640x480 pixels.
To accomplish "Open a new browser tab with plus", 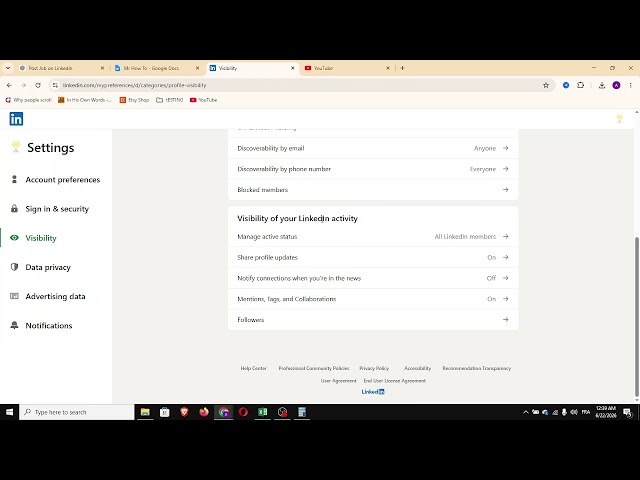I will tap(402, 68).
